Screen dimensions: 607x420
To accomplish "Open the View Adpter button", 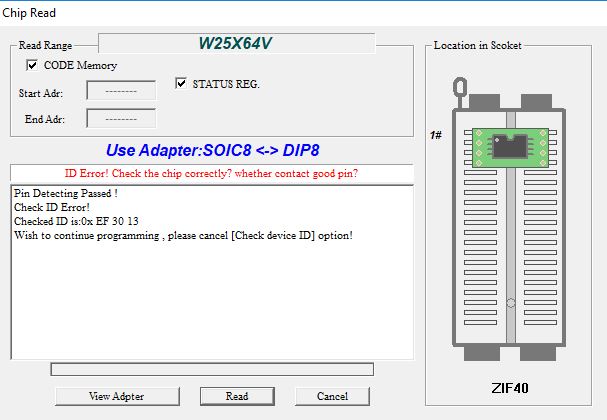I will tap(117, 396).
